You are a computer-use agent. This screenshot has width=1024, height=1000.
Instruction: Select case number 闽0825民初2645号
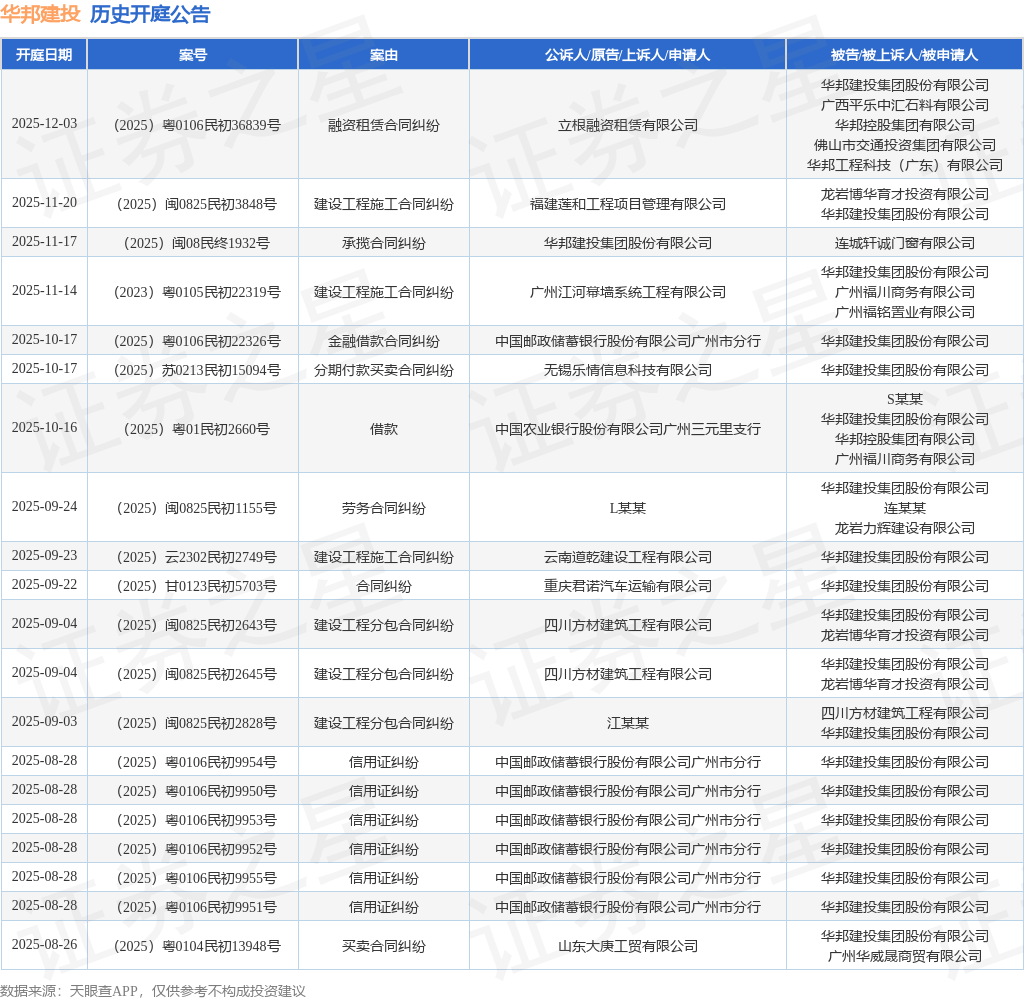click(x=197, y=674)
